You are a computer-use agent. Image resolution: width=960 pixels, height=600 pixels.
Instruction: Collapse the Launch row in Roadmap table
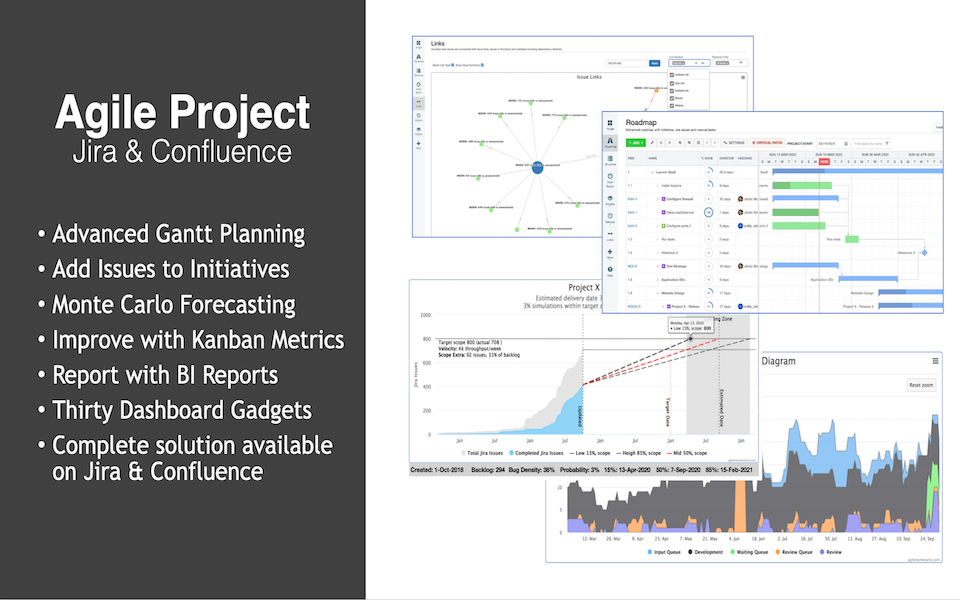pyautogui.click(x=652, y=172)
